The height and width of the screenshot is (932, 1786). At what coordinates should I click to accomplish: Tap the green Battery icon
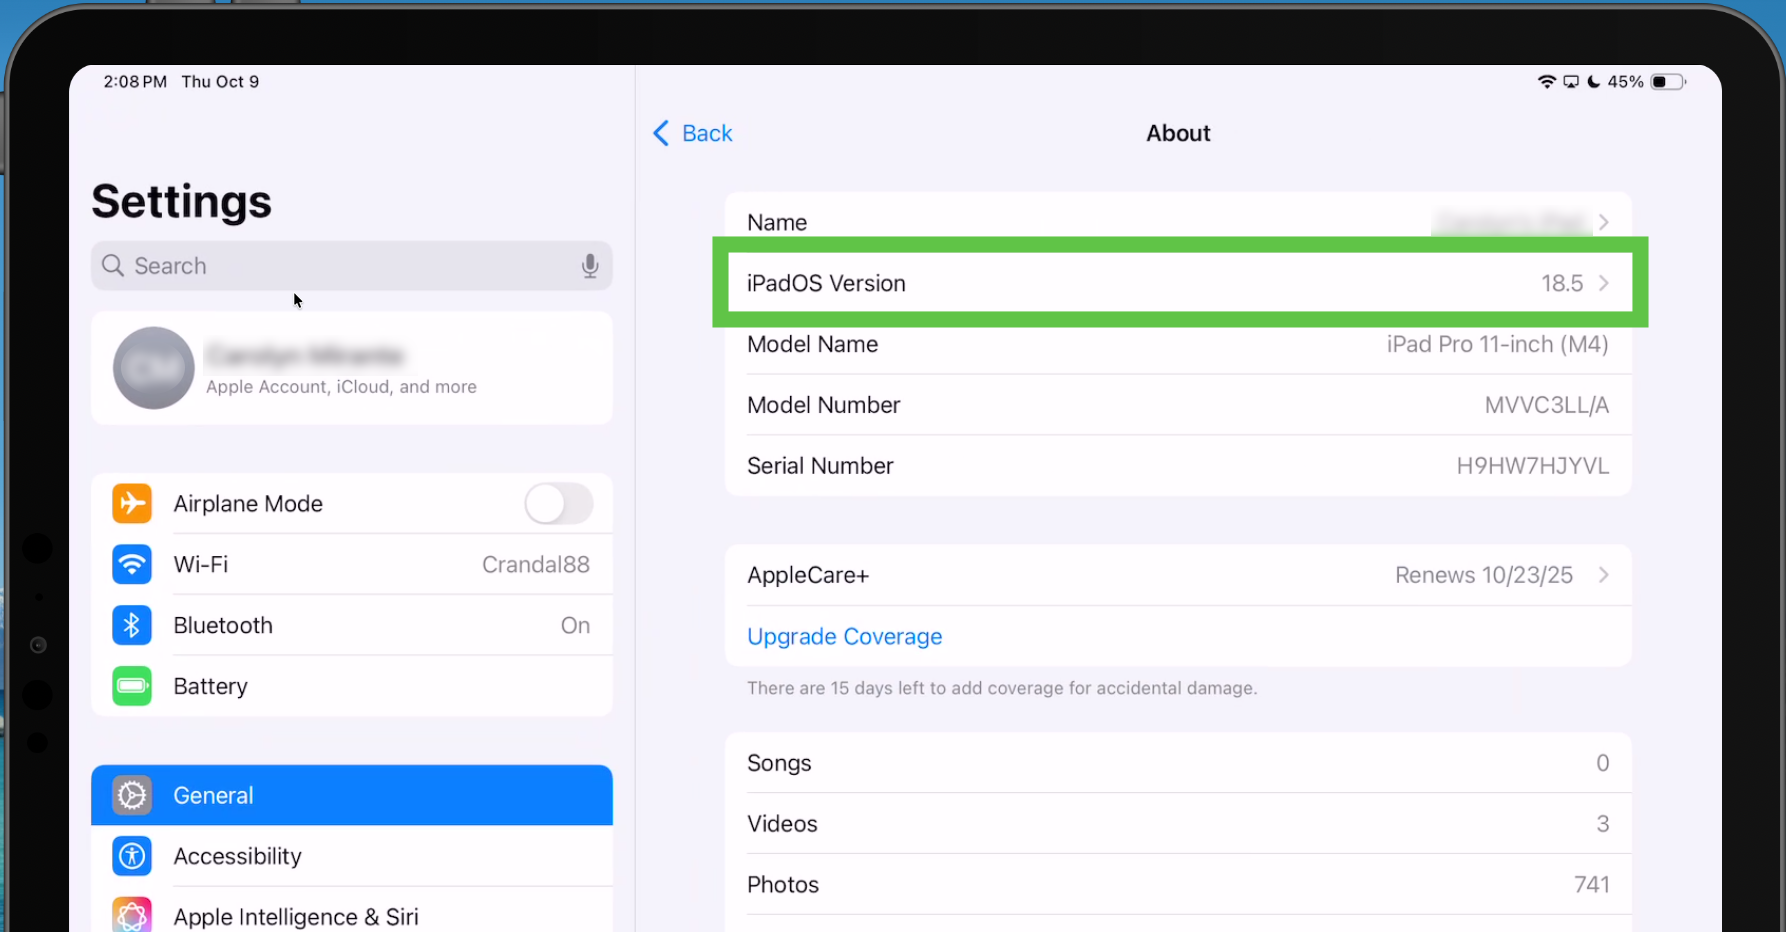(132, 686)
